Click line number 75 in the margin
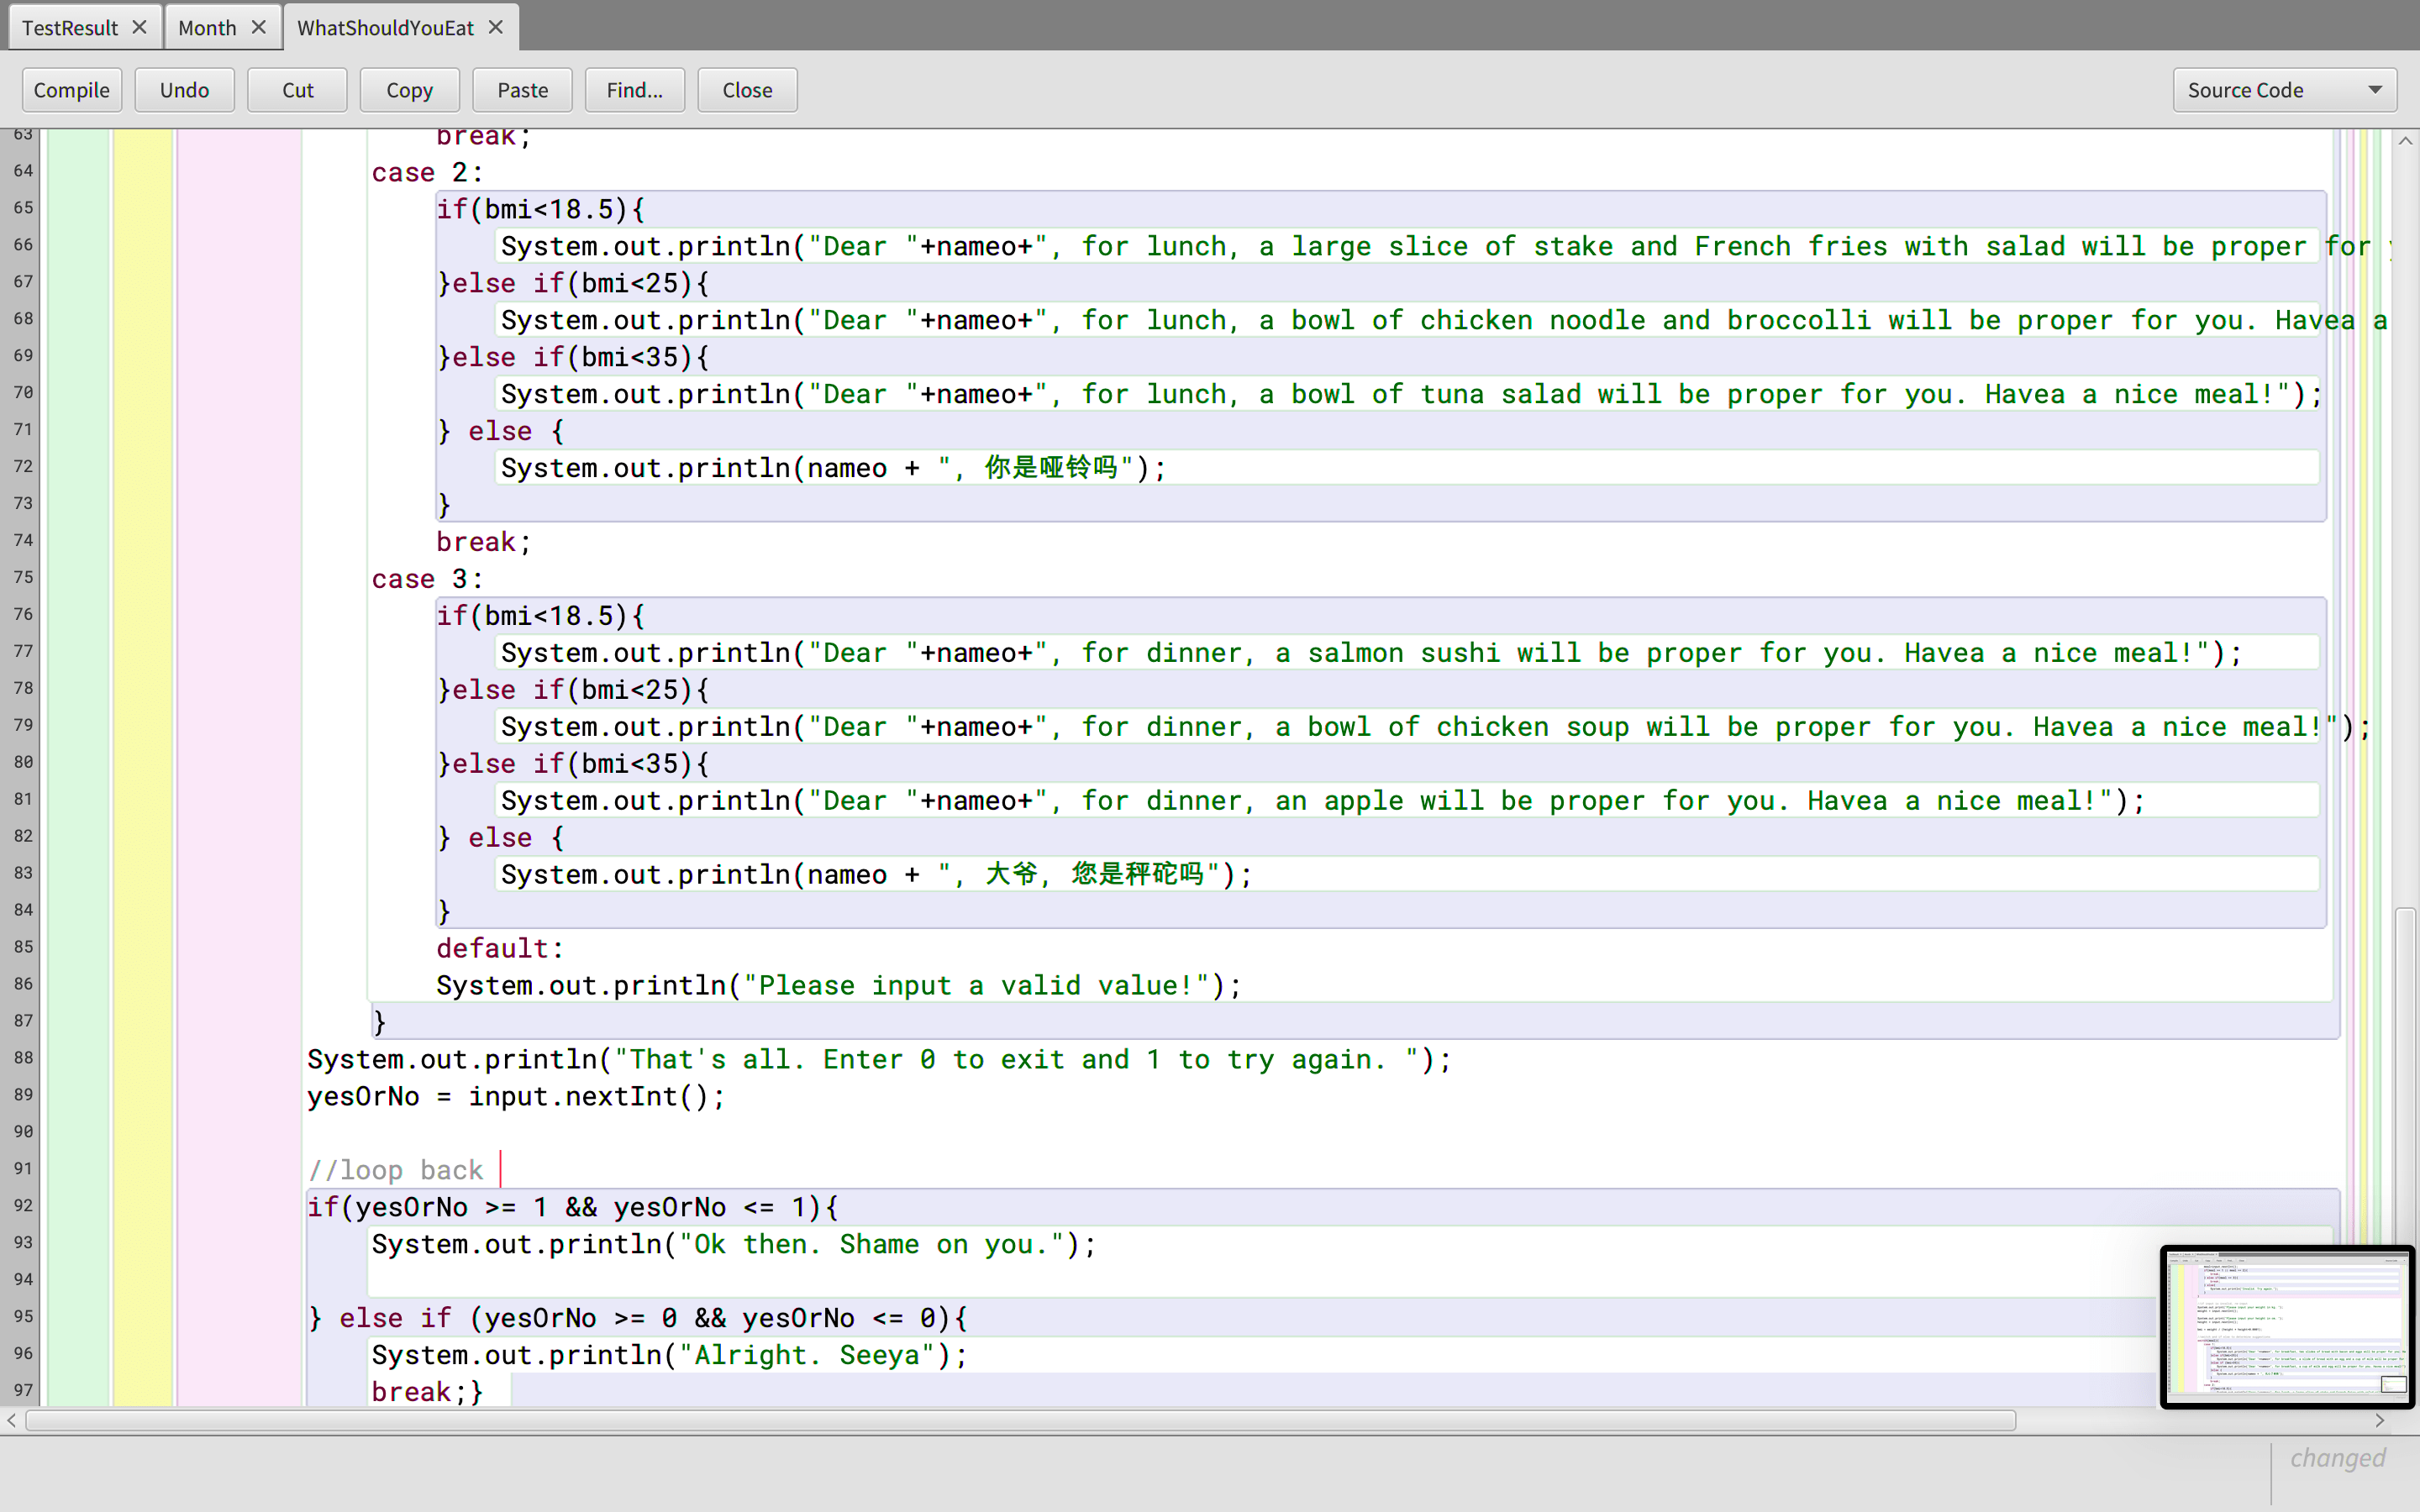 tap(23, 577)
